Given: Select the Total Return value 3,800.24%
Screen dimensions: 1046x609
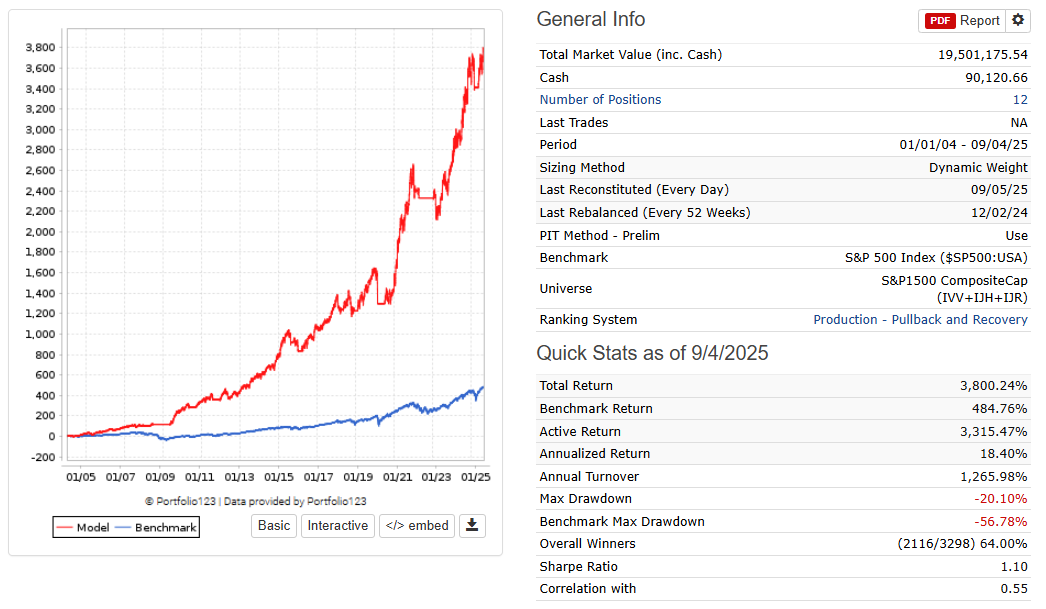Looking at the screenshot, I should click(993, 386).
